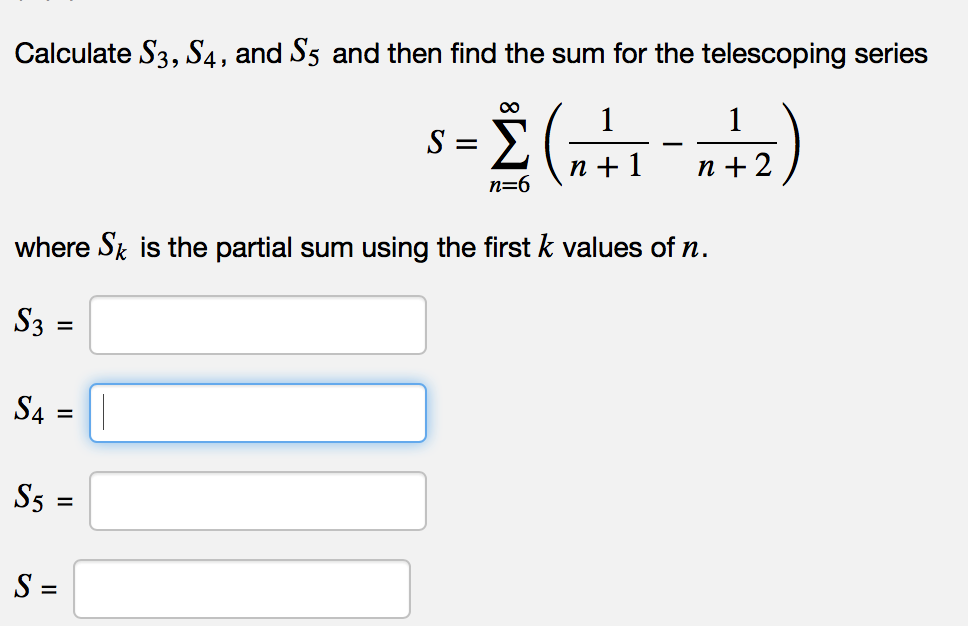968x626 pixels.
Task: Click the n=6 lower summation limit
Action: pyautogui.click(x=509, y=185)
